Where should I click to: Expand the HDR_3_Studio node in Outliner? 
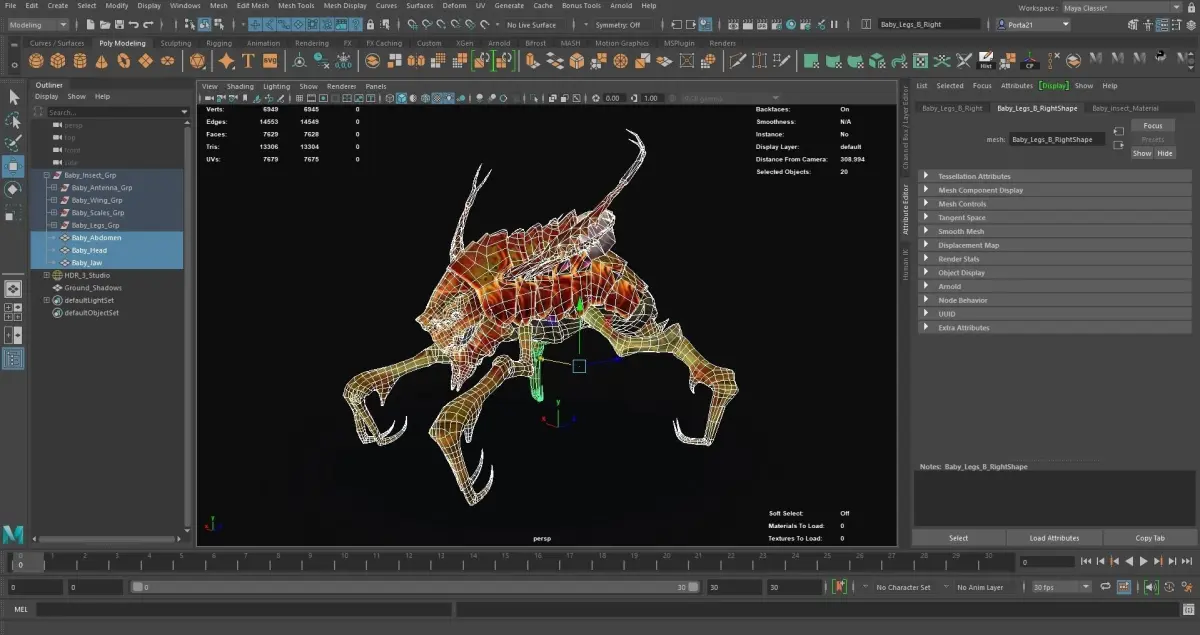coord(46,275)
